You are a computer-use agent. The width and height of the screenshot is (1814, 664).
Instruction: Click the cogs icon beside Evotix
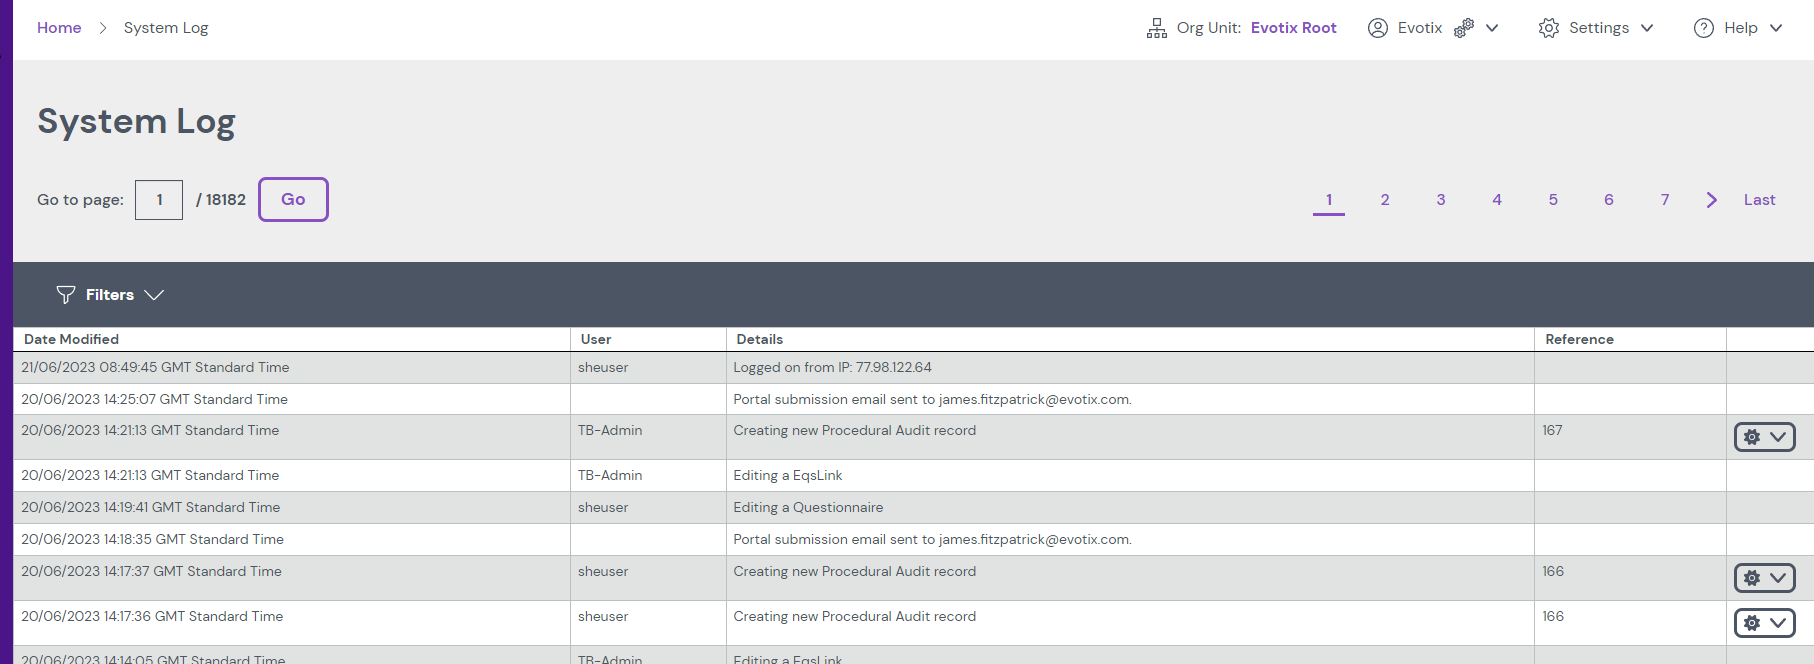click(x=1463, y=28)
